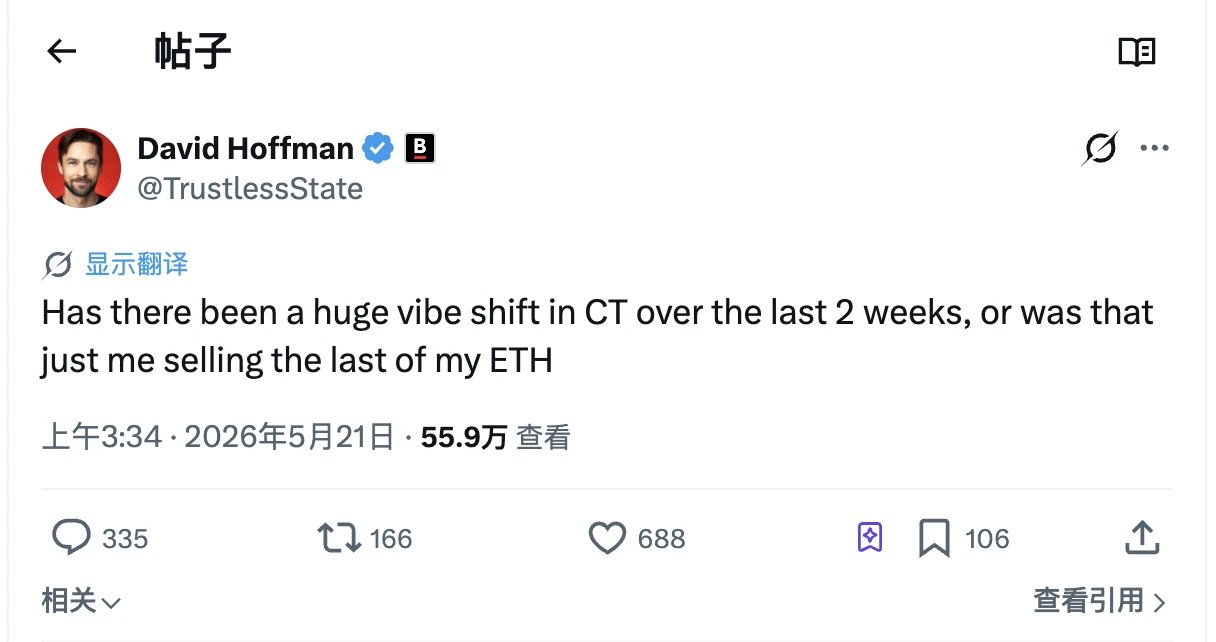Click 显示翻译 to translate the post
The image size is (1216, 642).
(x=136, y=264)
